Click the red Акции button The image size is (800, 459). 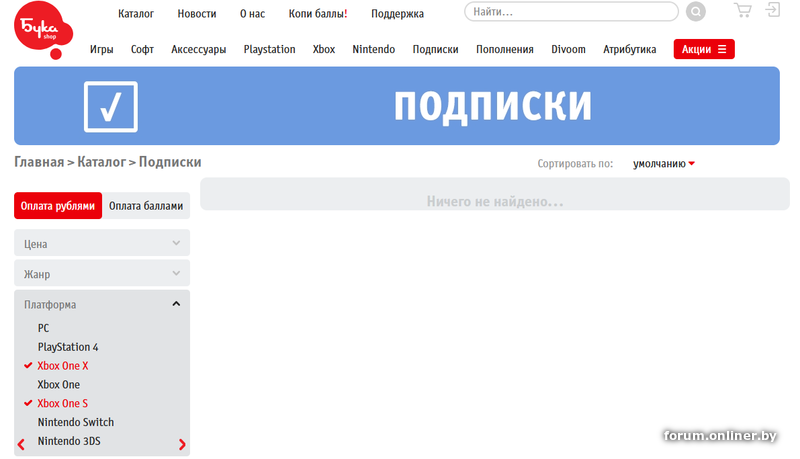click(704, 49)
